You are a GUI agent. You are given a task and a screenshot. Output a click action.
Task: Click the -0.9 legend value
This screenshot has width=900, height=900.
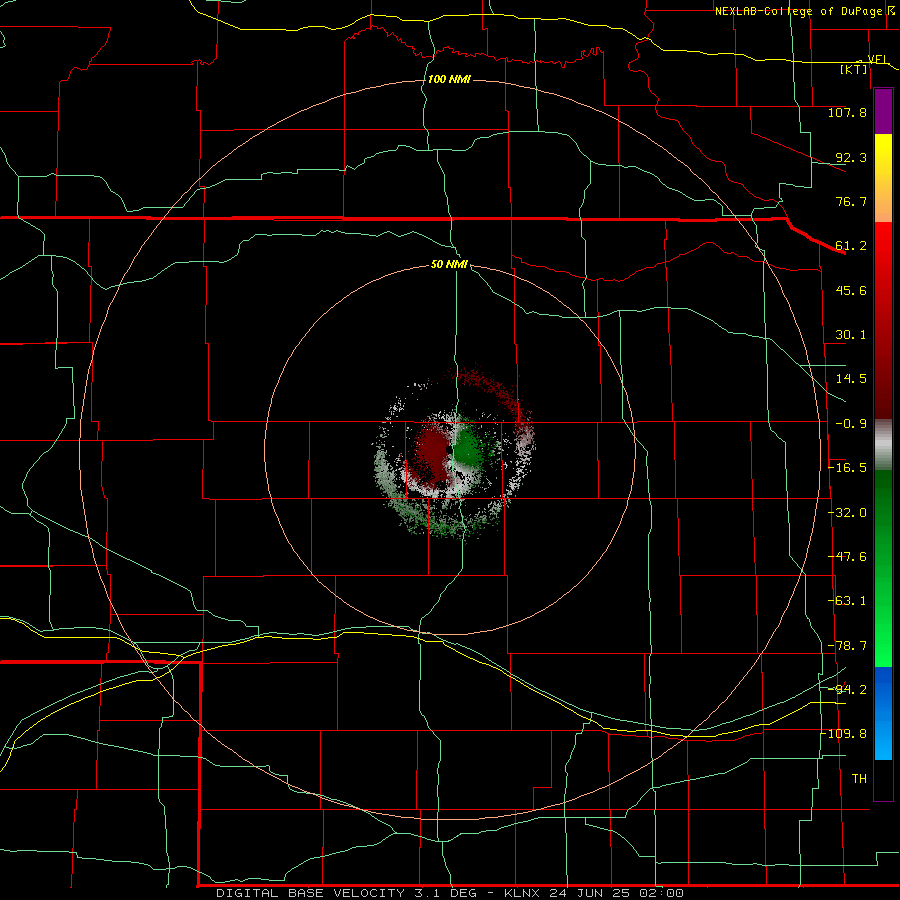click(851, 424)
